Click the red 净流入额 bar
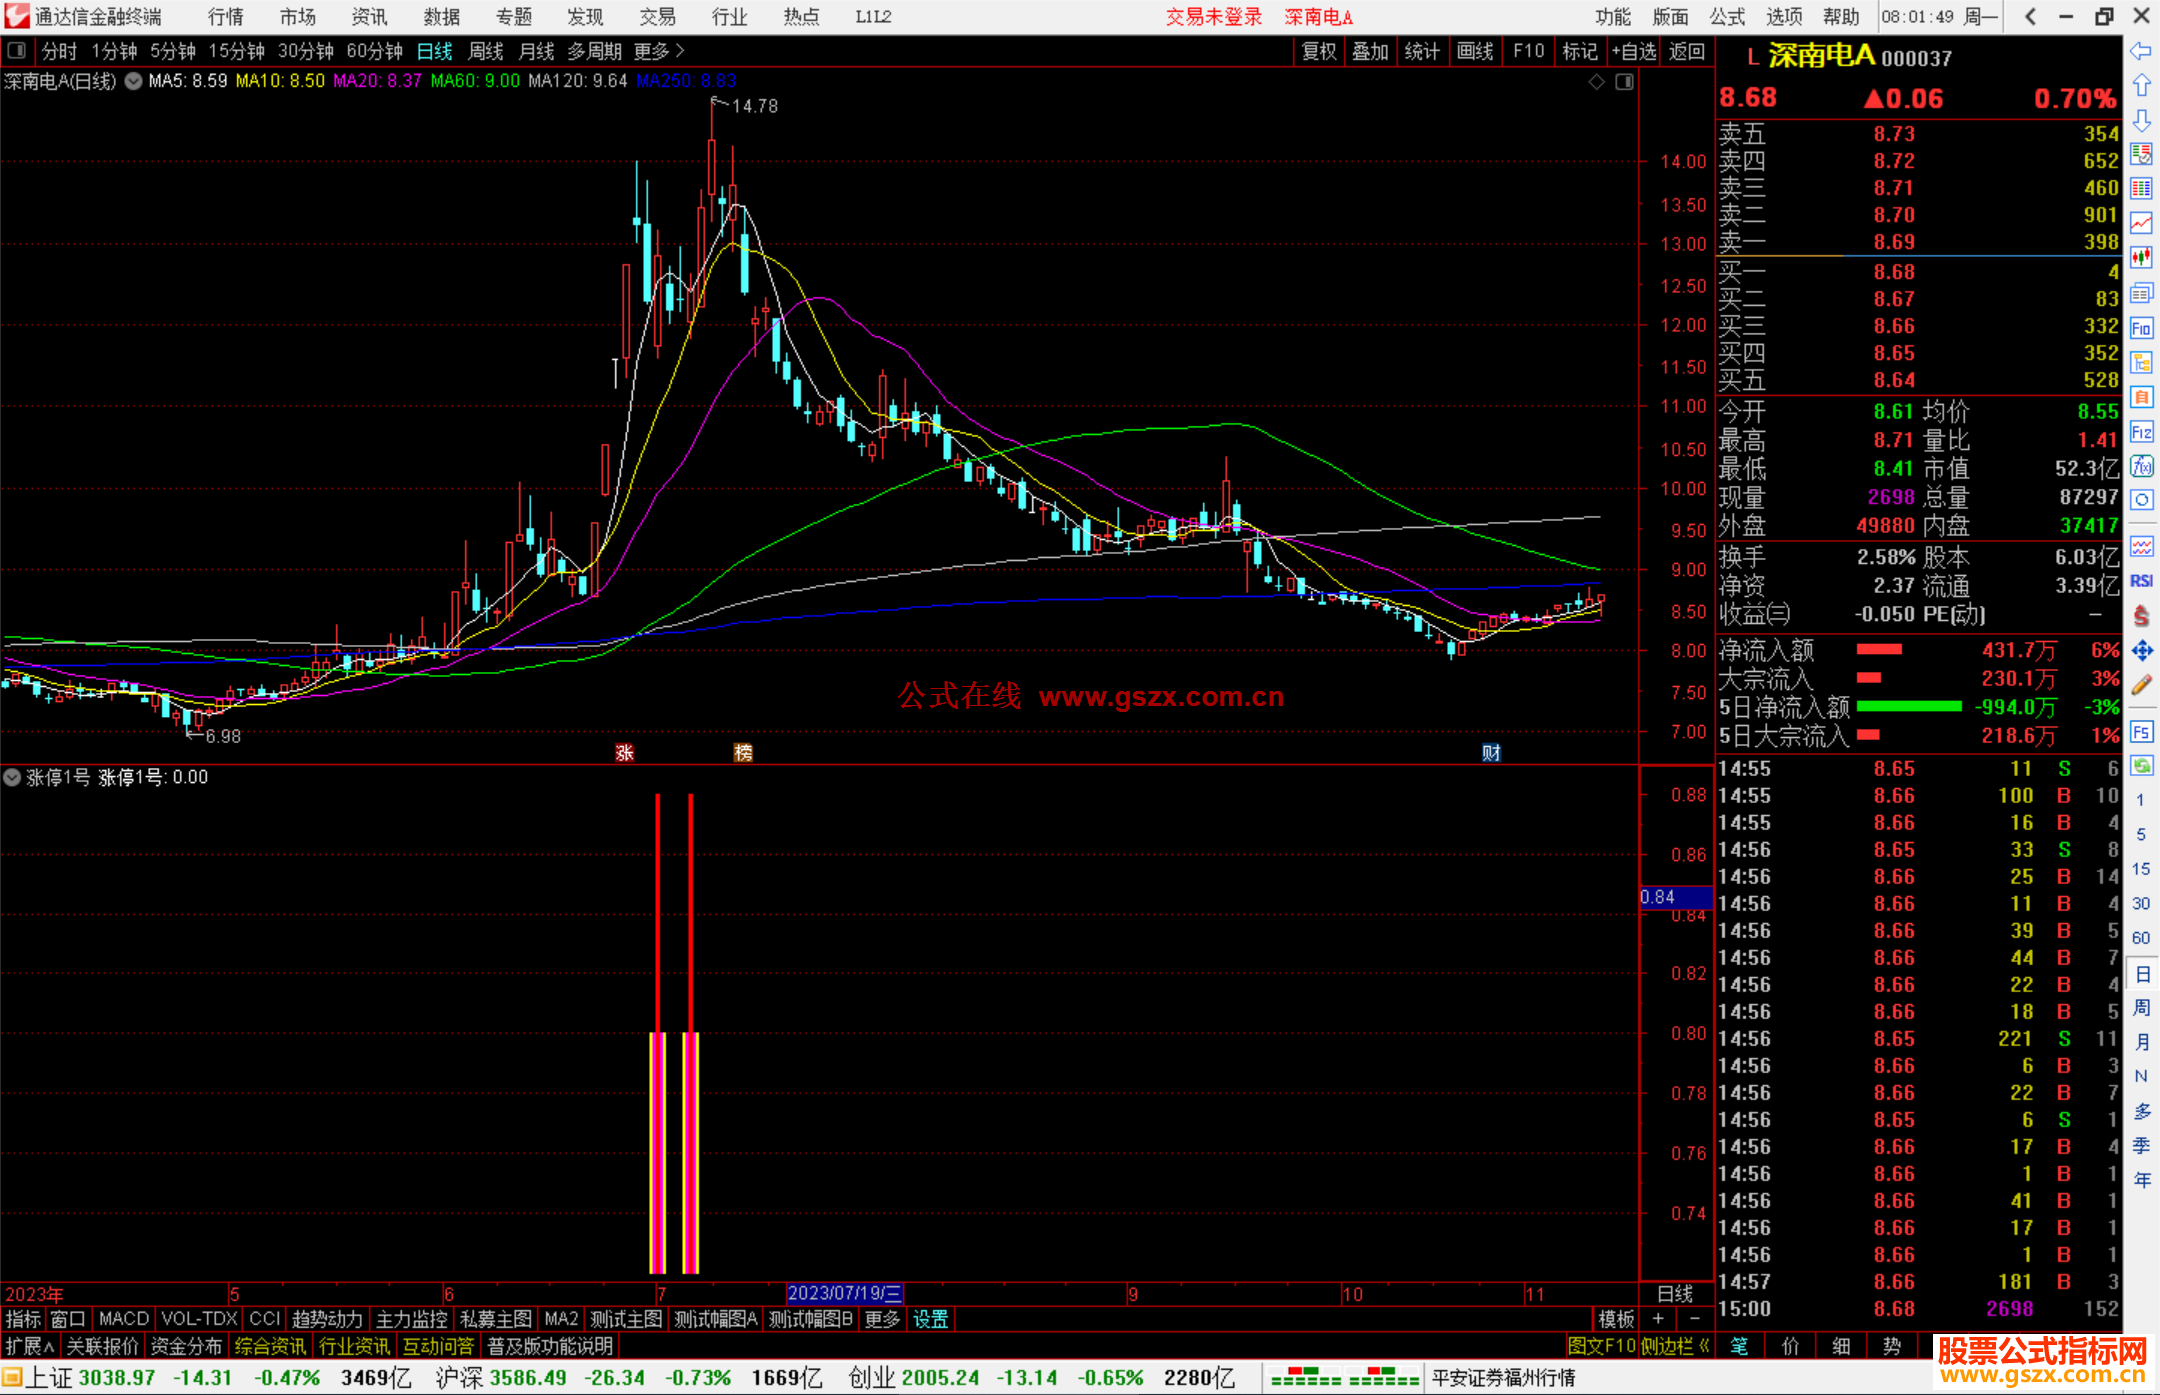 coord(1879,650)
